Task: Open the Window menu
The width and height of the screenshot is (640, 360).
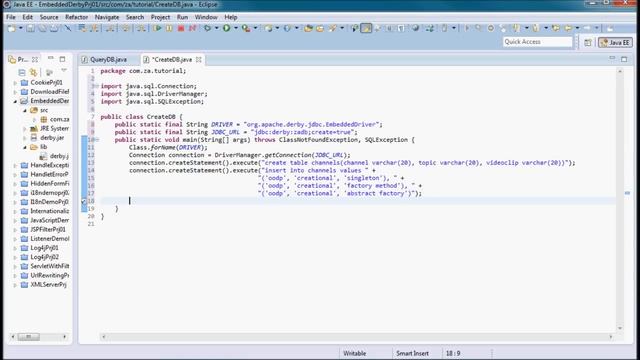Action: [206, 17]
